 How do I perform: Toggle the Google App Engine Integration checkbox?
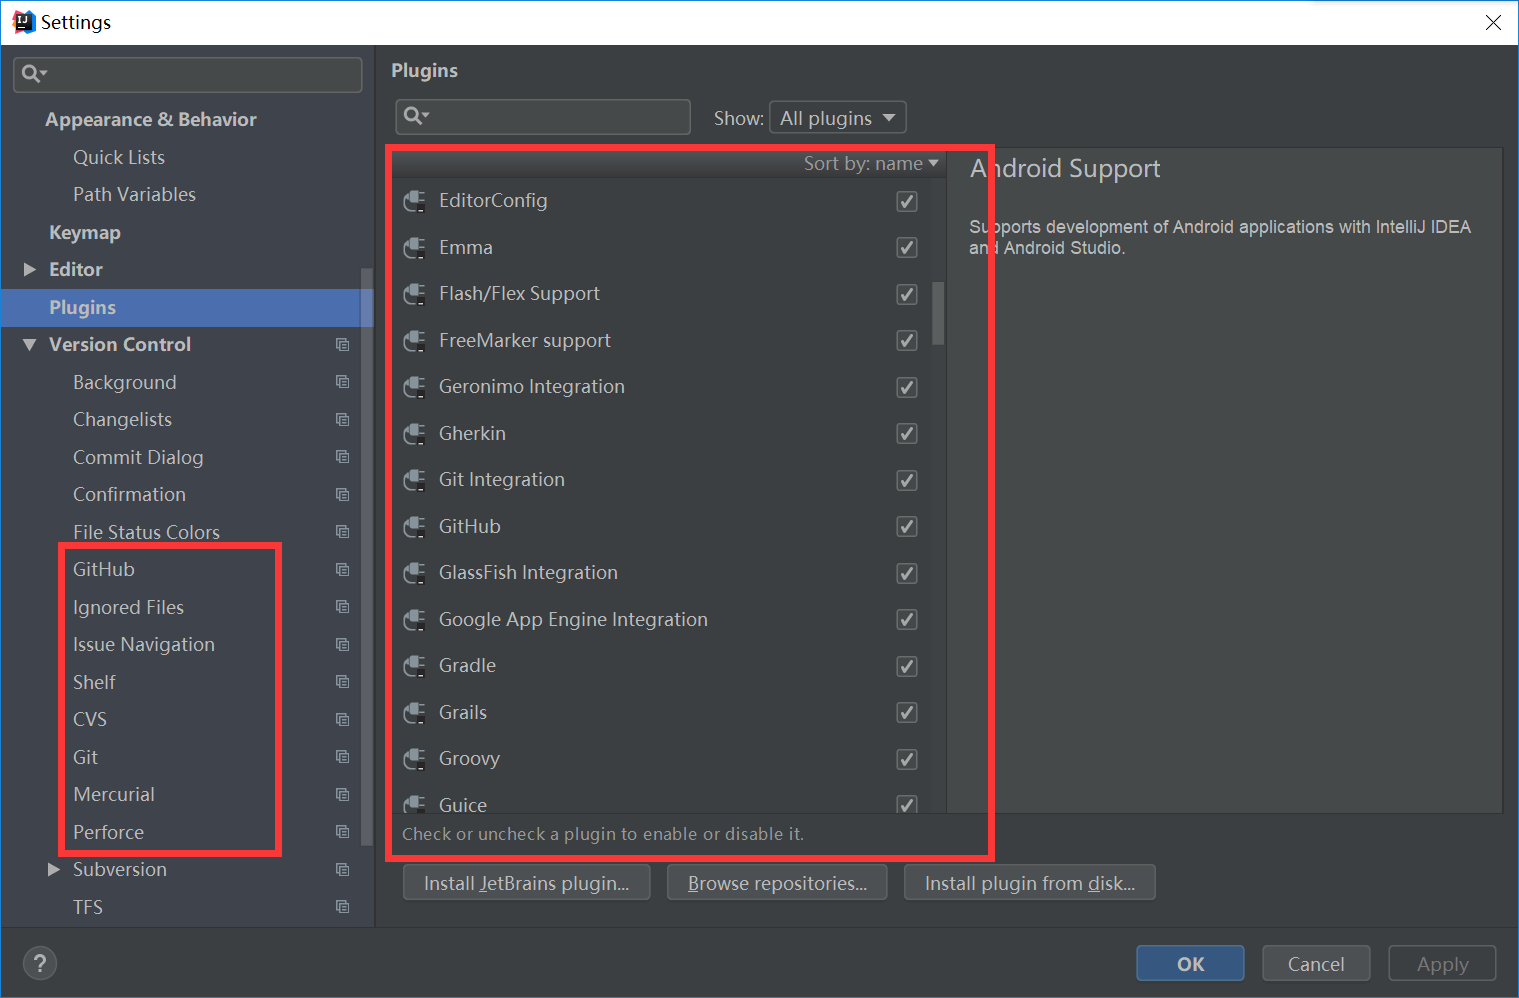click(907, 620)
